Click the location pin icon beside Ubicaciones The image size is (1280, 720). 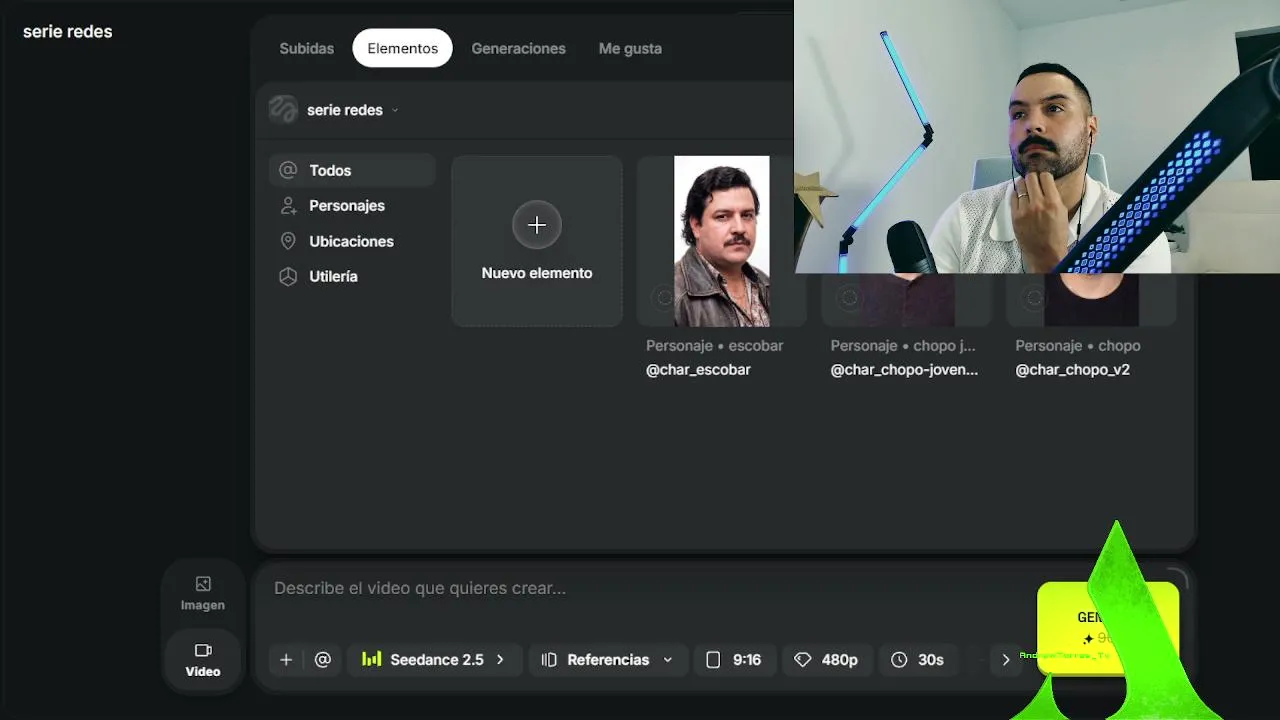[288, 241]
